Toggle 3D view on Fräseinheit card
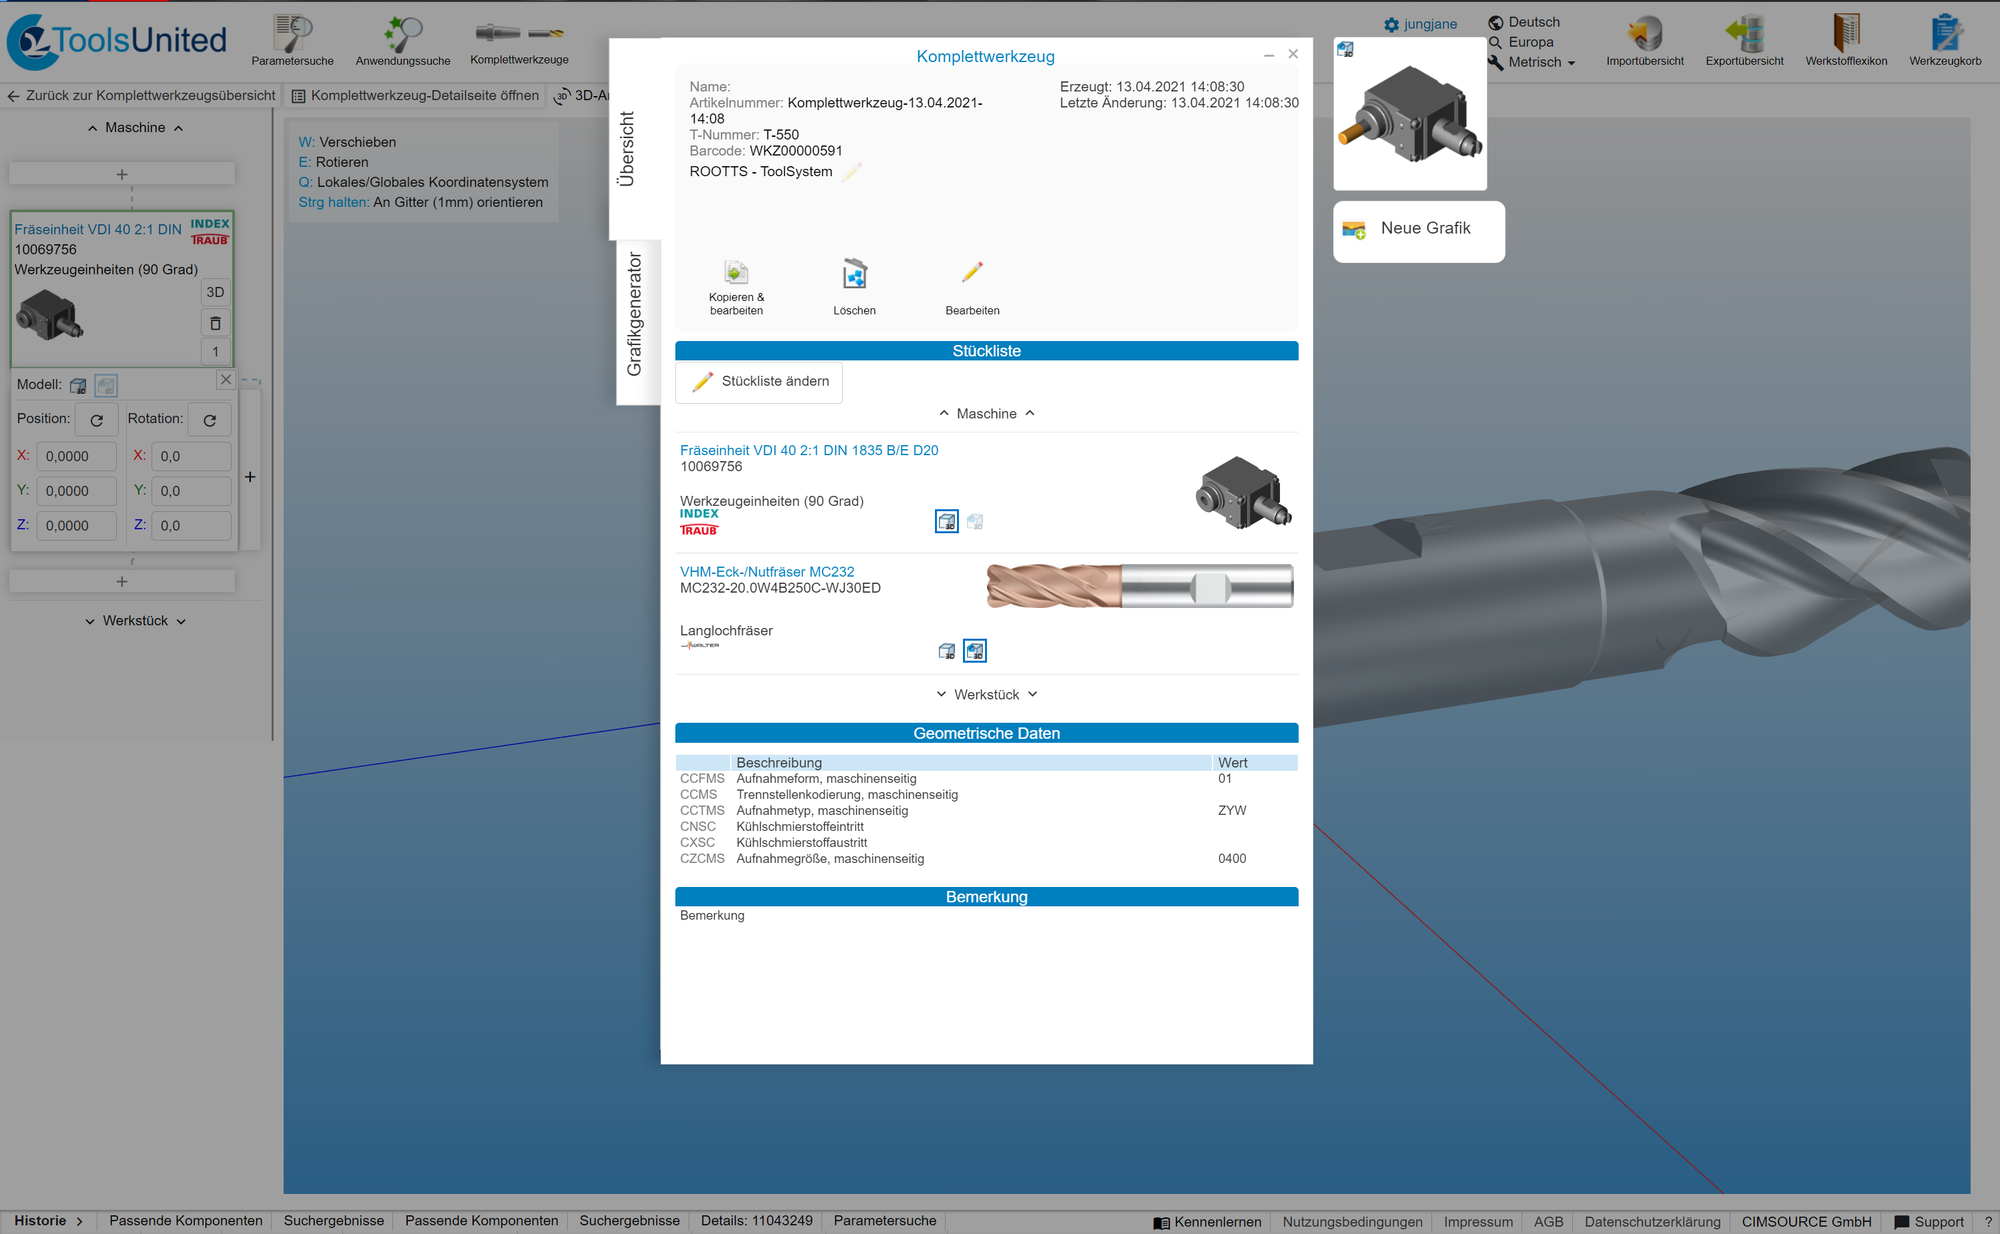 pyautogui.click(x=215, y=292)
